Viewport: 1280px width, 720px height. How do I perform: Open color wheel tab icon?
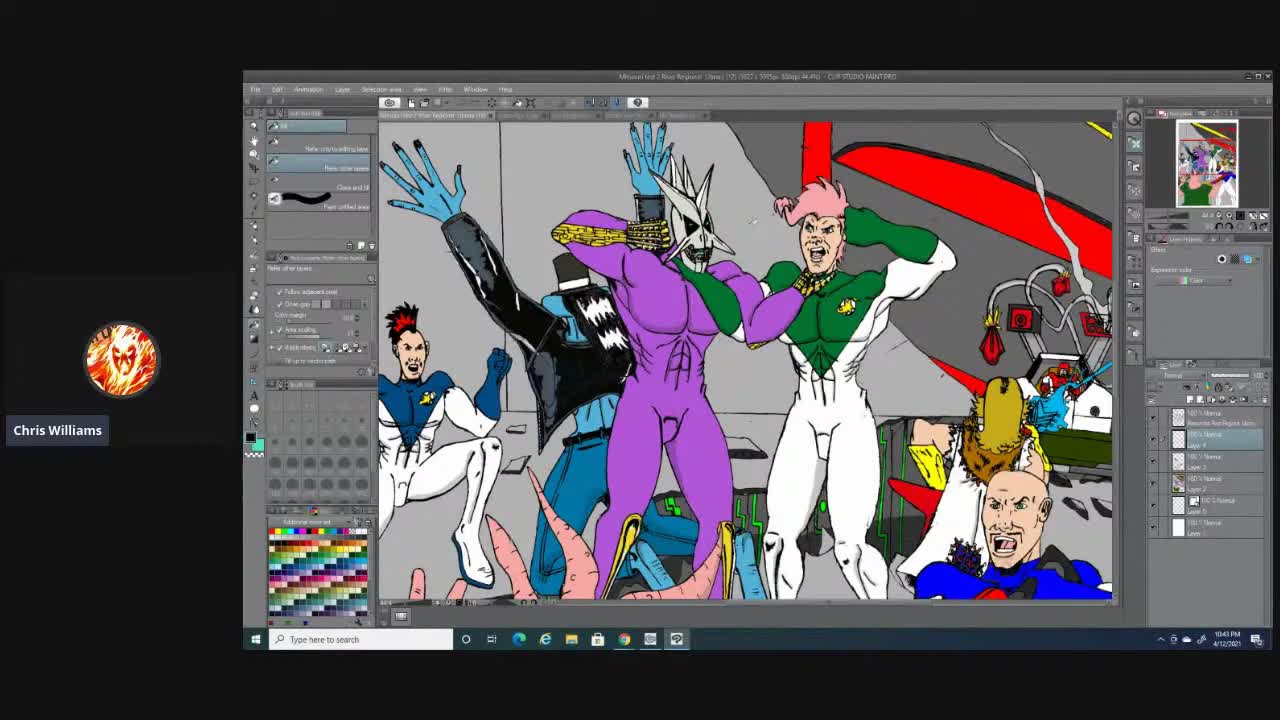click(313, 511)
